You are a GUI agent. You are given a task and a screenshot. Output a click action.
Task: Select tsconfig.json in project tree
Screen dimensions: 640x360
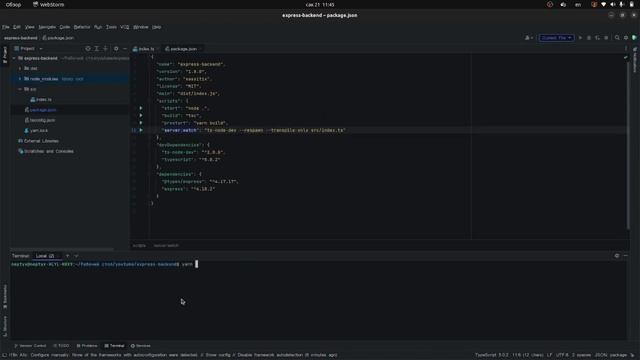pyautogui.click(x=40, y=120)
